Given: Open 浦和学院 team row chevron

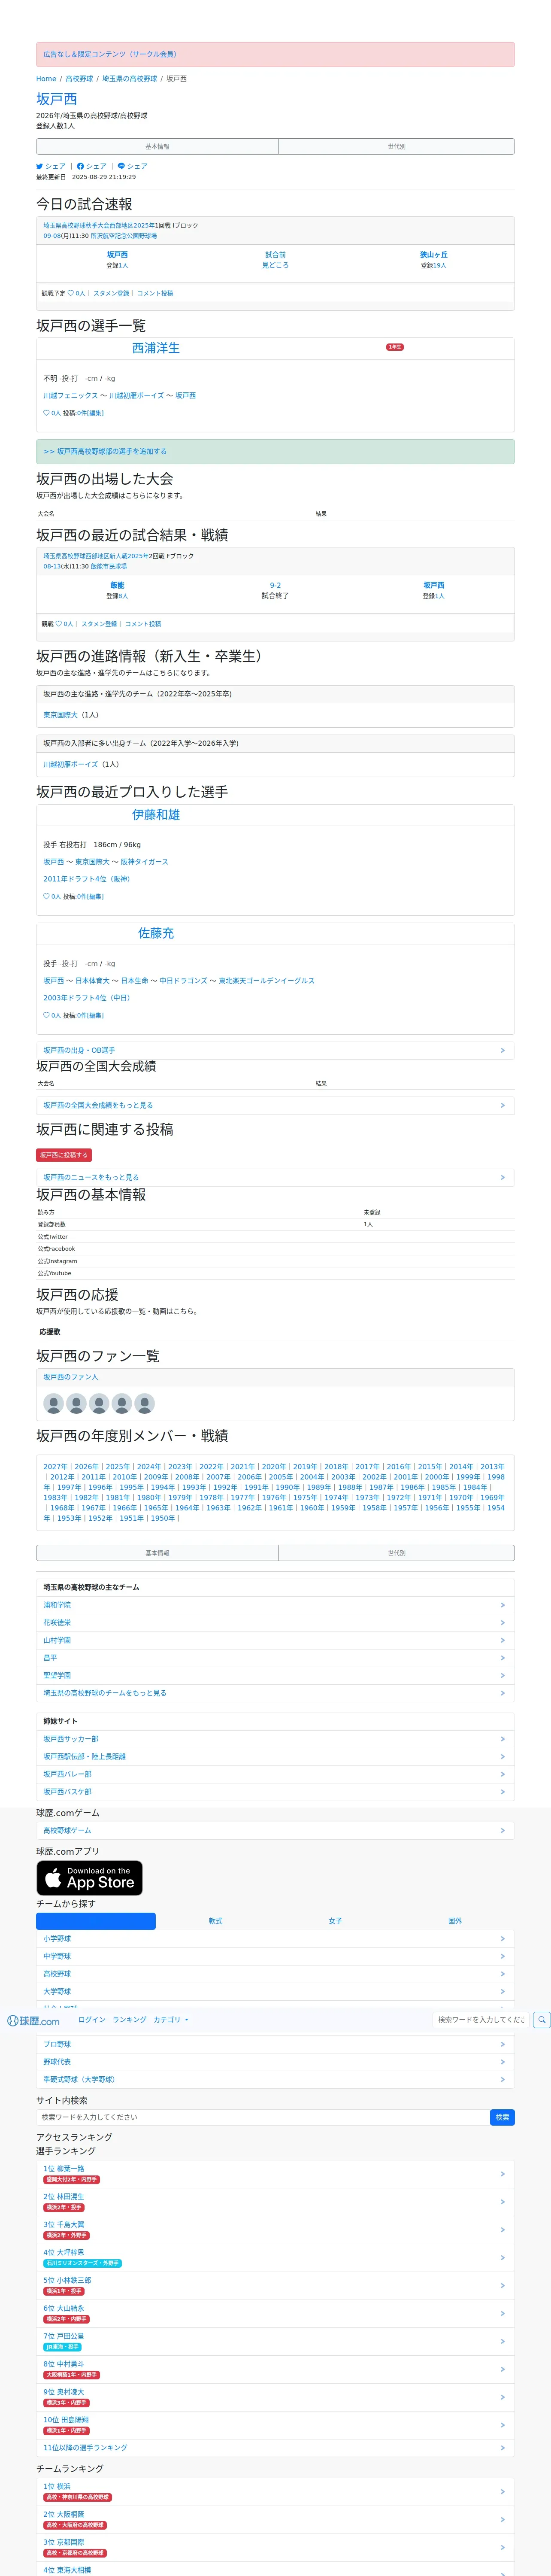Looking at the screenshot, I should pos(502,1605).
